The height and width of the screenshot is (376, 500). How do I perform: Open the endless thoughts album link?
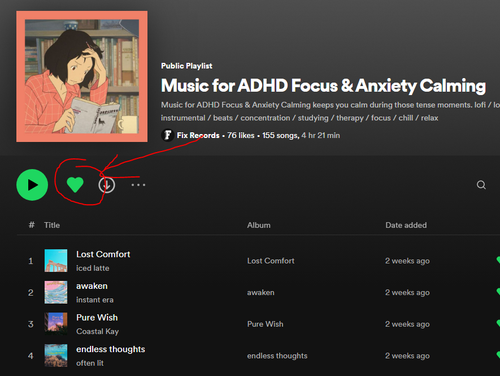point(277,356)
